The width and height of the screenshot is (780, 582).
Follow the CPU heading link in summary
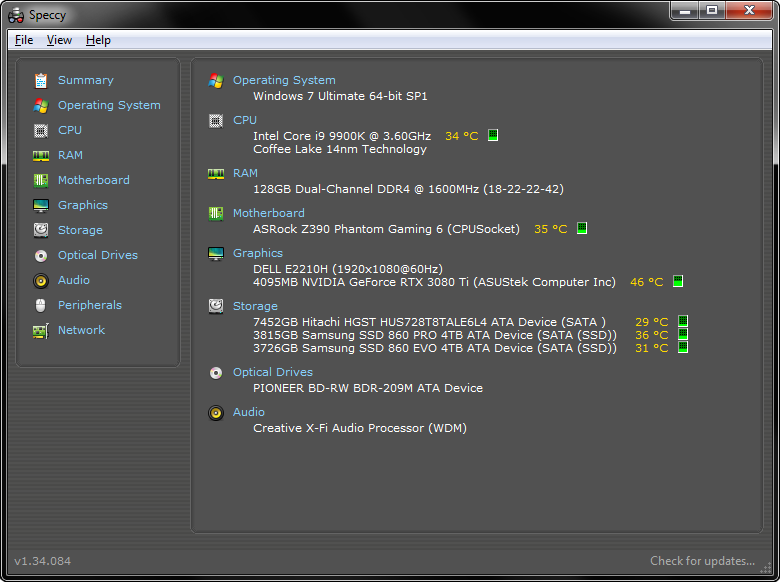(x=245, y=120)
